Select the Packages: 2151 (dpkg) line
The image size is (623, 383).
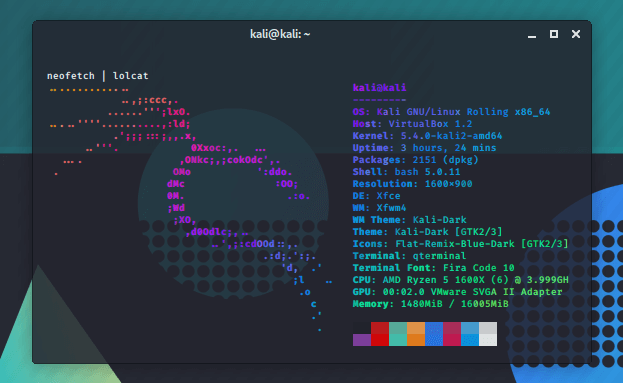[416, 160]
